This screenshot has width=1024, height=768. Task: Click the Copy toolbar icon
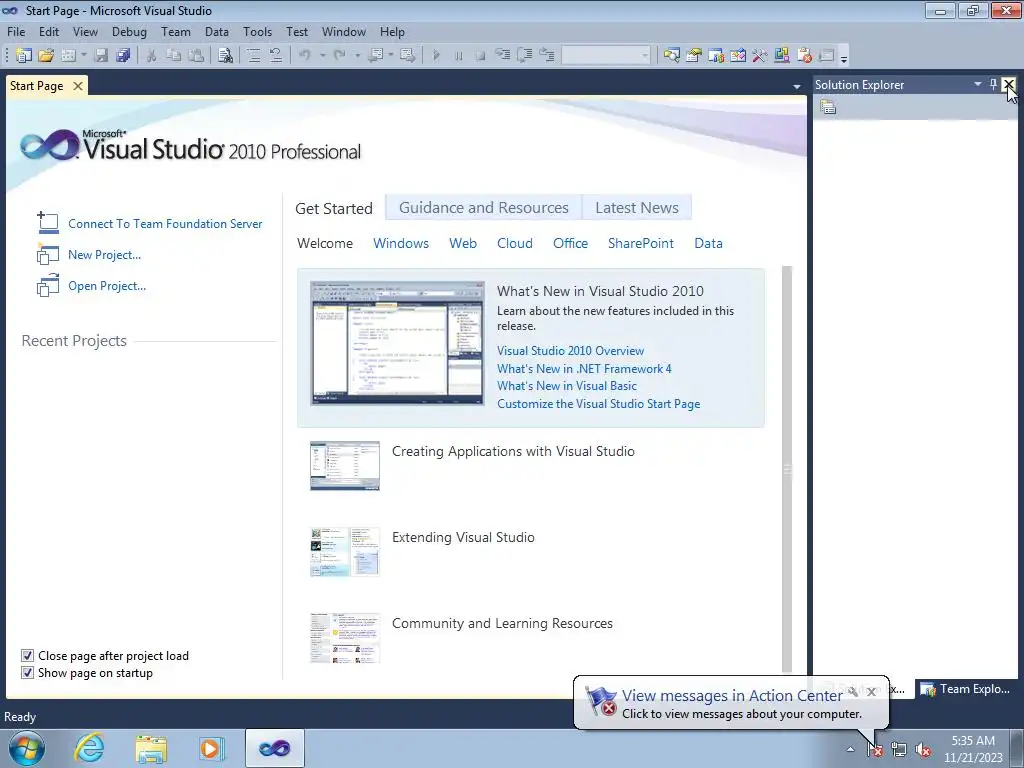tap(173, 56)
